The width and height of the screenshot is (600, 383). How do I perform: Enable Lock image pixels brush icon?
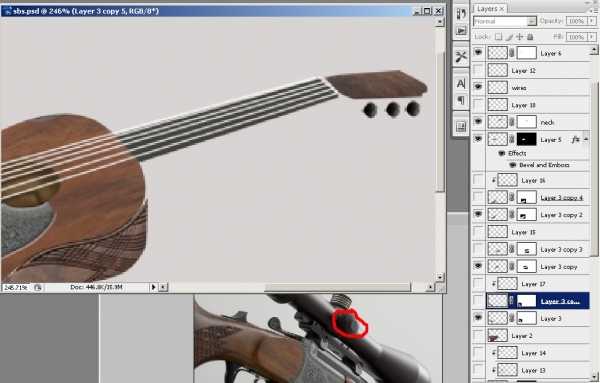coord(509,37)
